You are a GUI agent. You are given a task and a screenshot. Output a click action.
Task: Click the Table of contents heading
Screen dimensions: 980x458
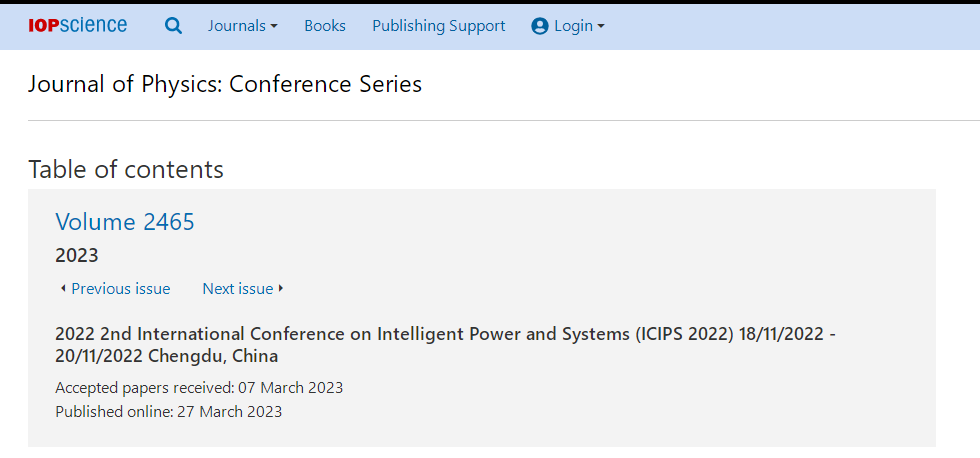pyautogui.click(x=126, y=169)
